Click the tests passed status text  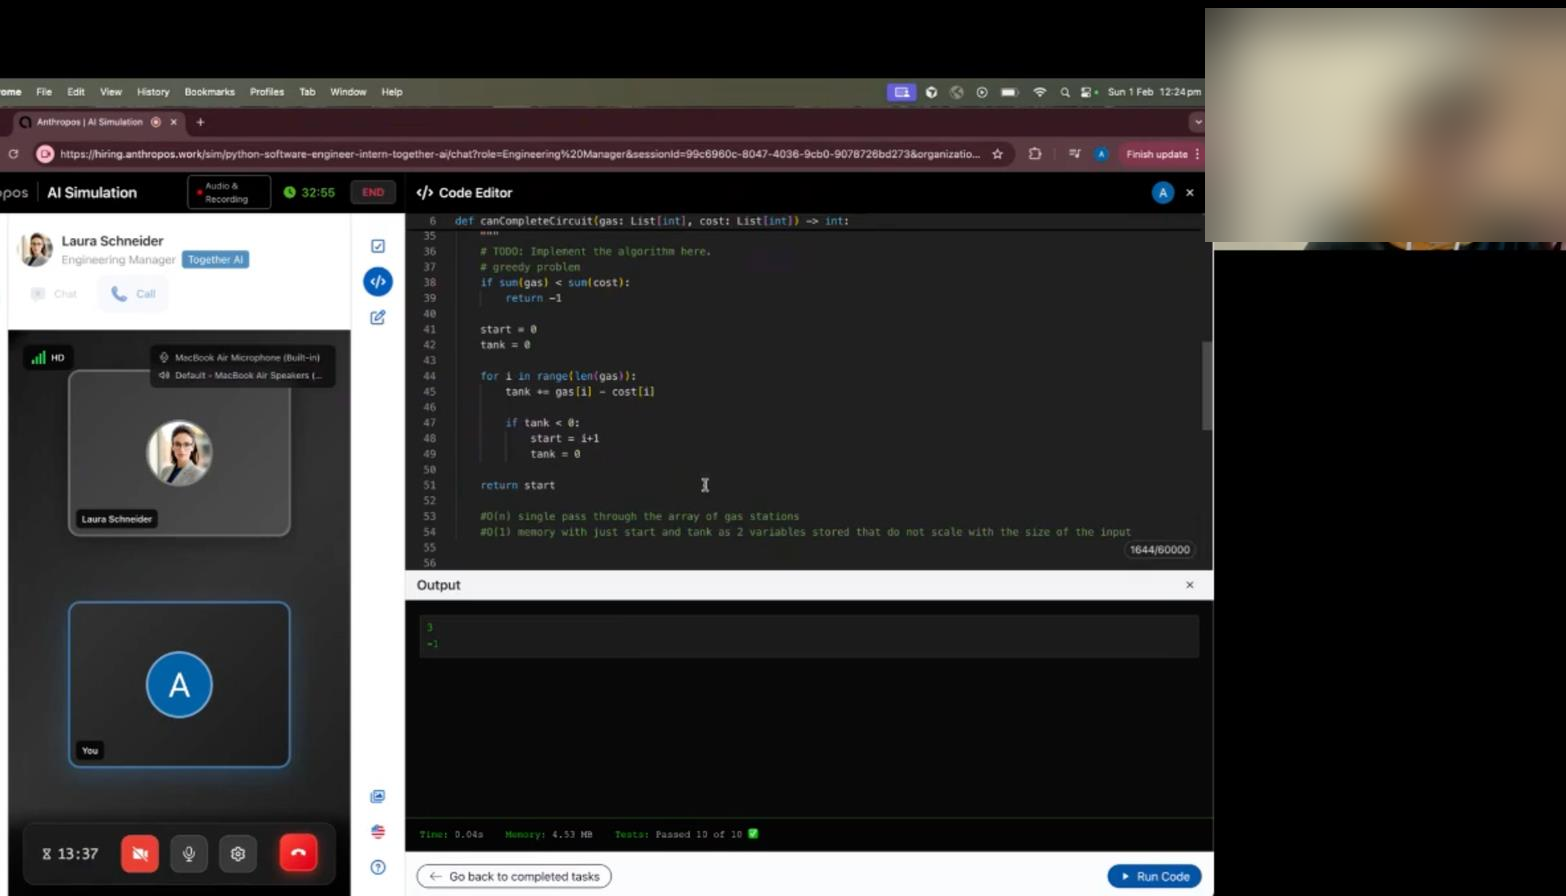pos(686,834)
